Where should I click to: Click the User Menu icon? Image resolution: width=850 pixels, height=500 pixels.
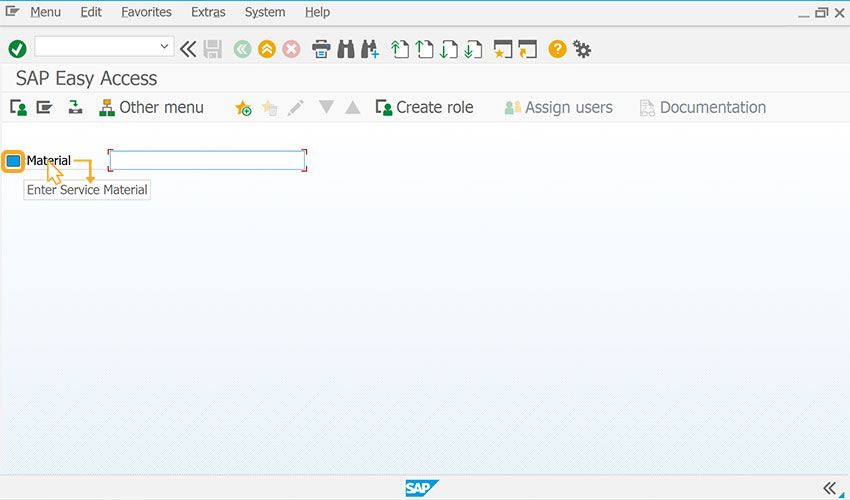tap(18, 107)
